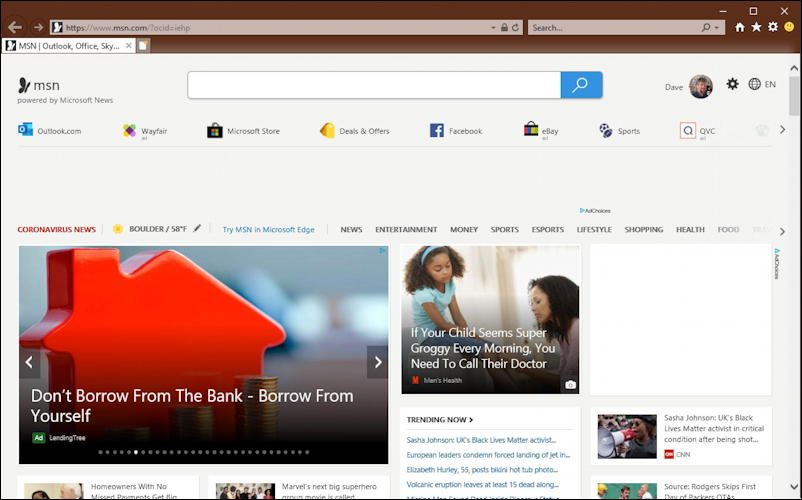The height and width of the screenshot is (500, 802).
Task: Click the blue MSN search button
Action: (582, 85)
